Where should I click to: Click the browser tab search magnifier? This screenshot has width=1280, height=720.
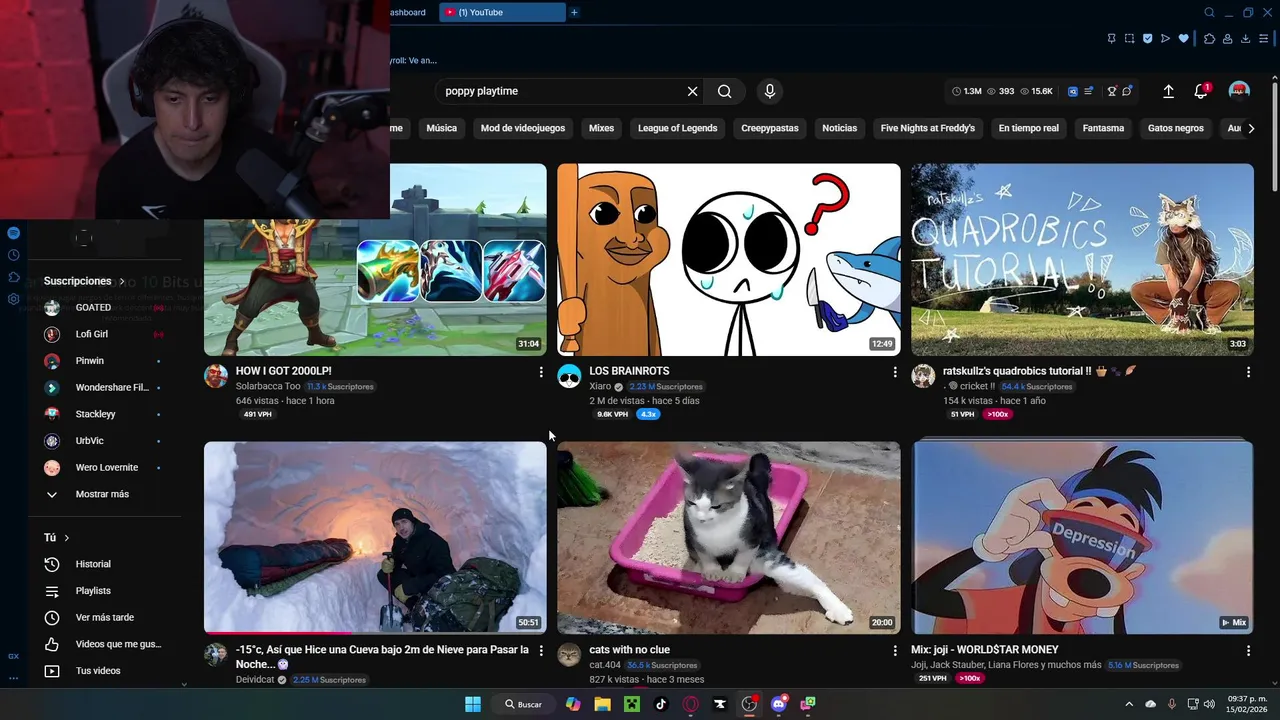click(1210, 12)
